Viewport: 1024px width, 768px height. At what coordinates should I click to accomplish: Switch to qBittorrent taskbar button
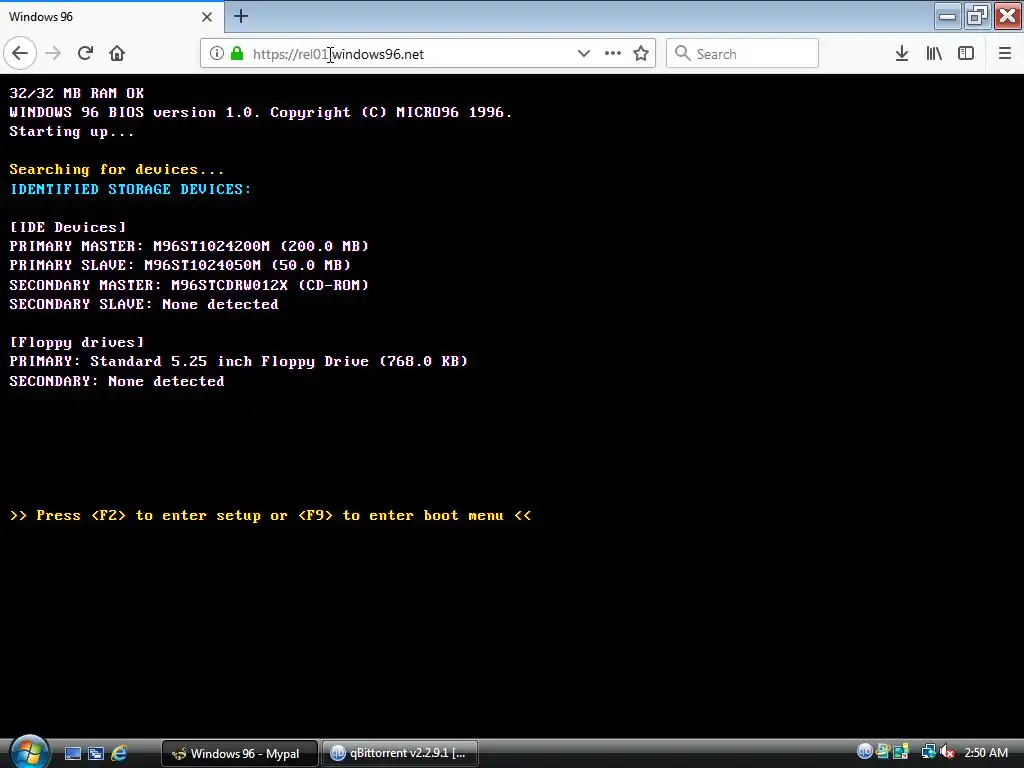tap(400, 754)
